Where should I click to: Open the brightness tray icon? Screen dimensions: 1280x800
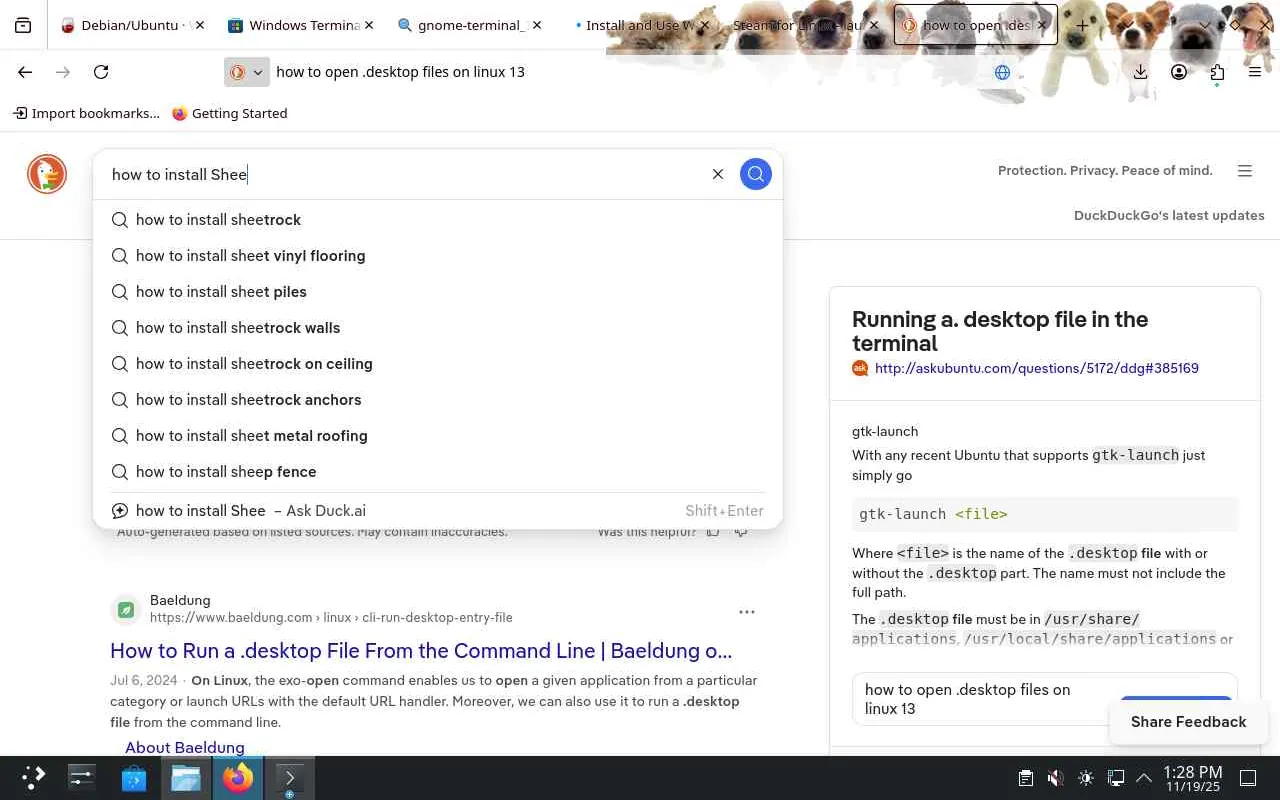coord(1086,778)
